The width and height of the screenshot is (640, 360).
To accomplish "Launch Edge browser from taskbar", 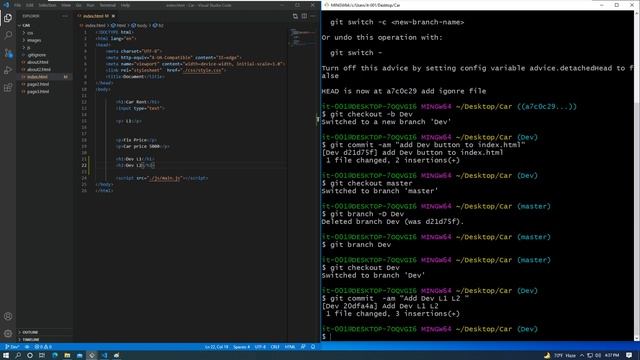I will click(55, 356).
